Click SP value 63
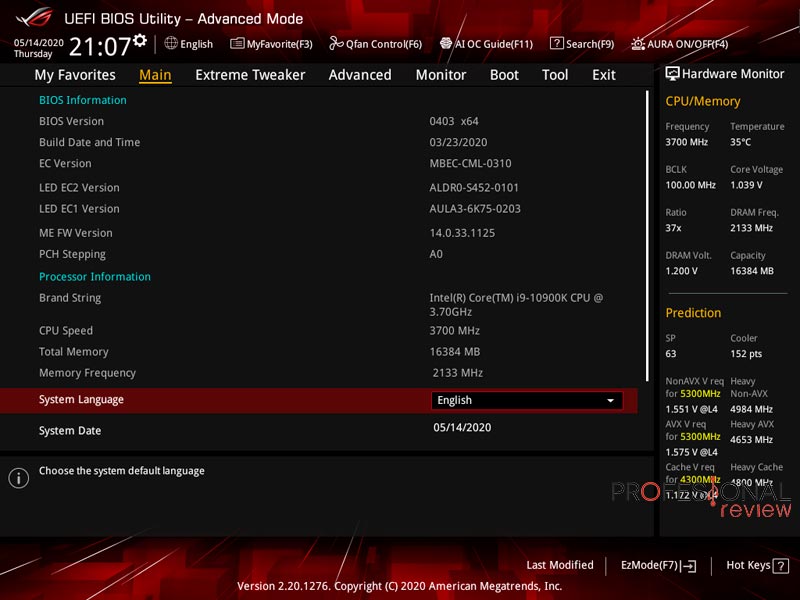The height and width of the screenshot is (600, 800). click(x=670, y=354)
